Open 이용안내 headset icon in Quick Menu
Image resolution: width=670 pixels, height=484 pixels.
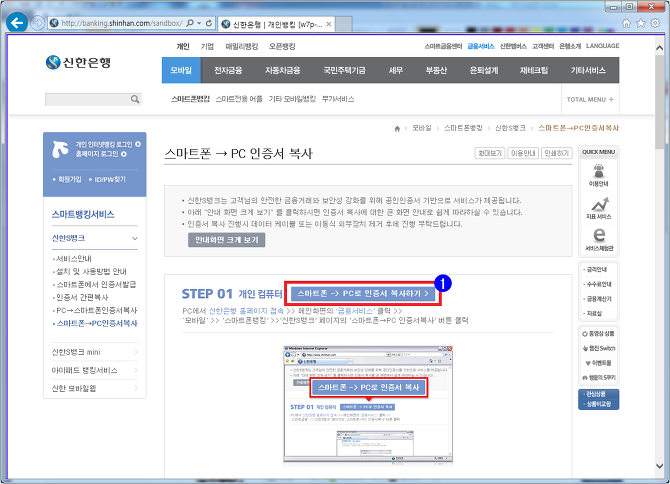click(599, 172)
